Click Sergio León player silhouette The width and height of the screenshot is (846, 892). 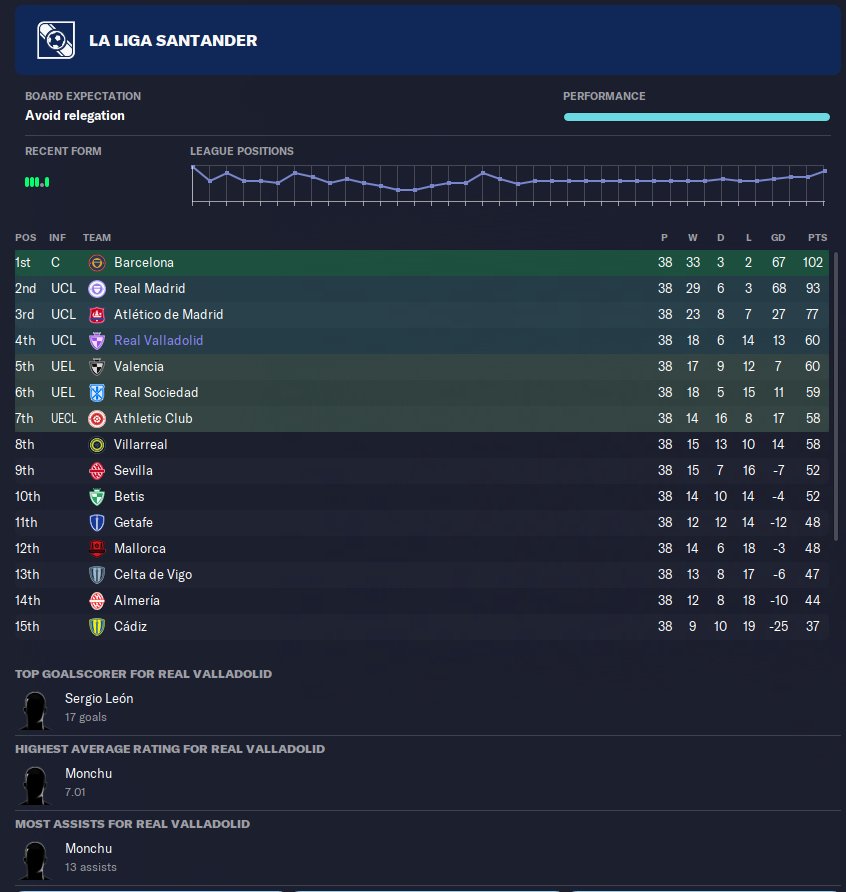pos(36,708)
